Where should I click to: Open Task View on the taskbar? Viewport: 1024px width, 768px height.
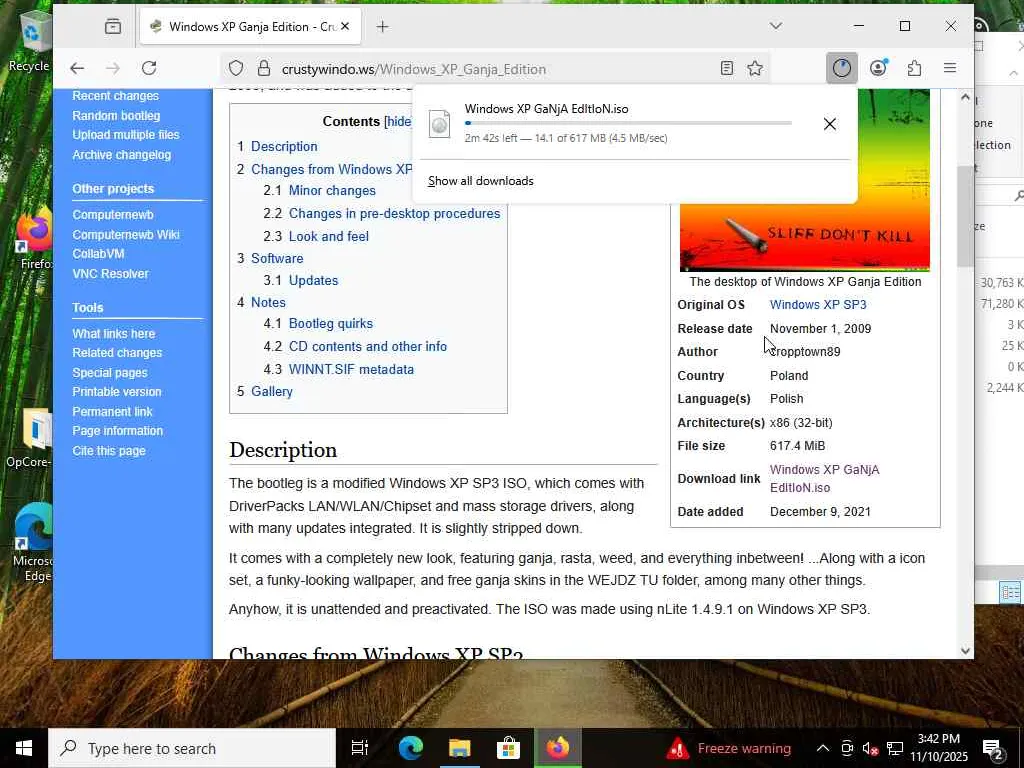pos(360,748)
